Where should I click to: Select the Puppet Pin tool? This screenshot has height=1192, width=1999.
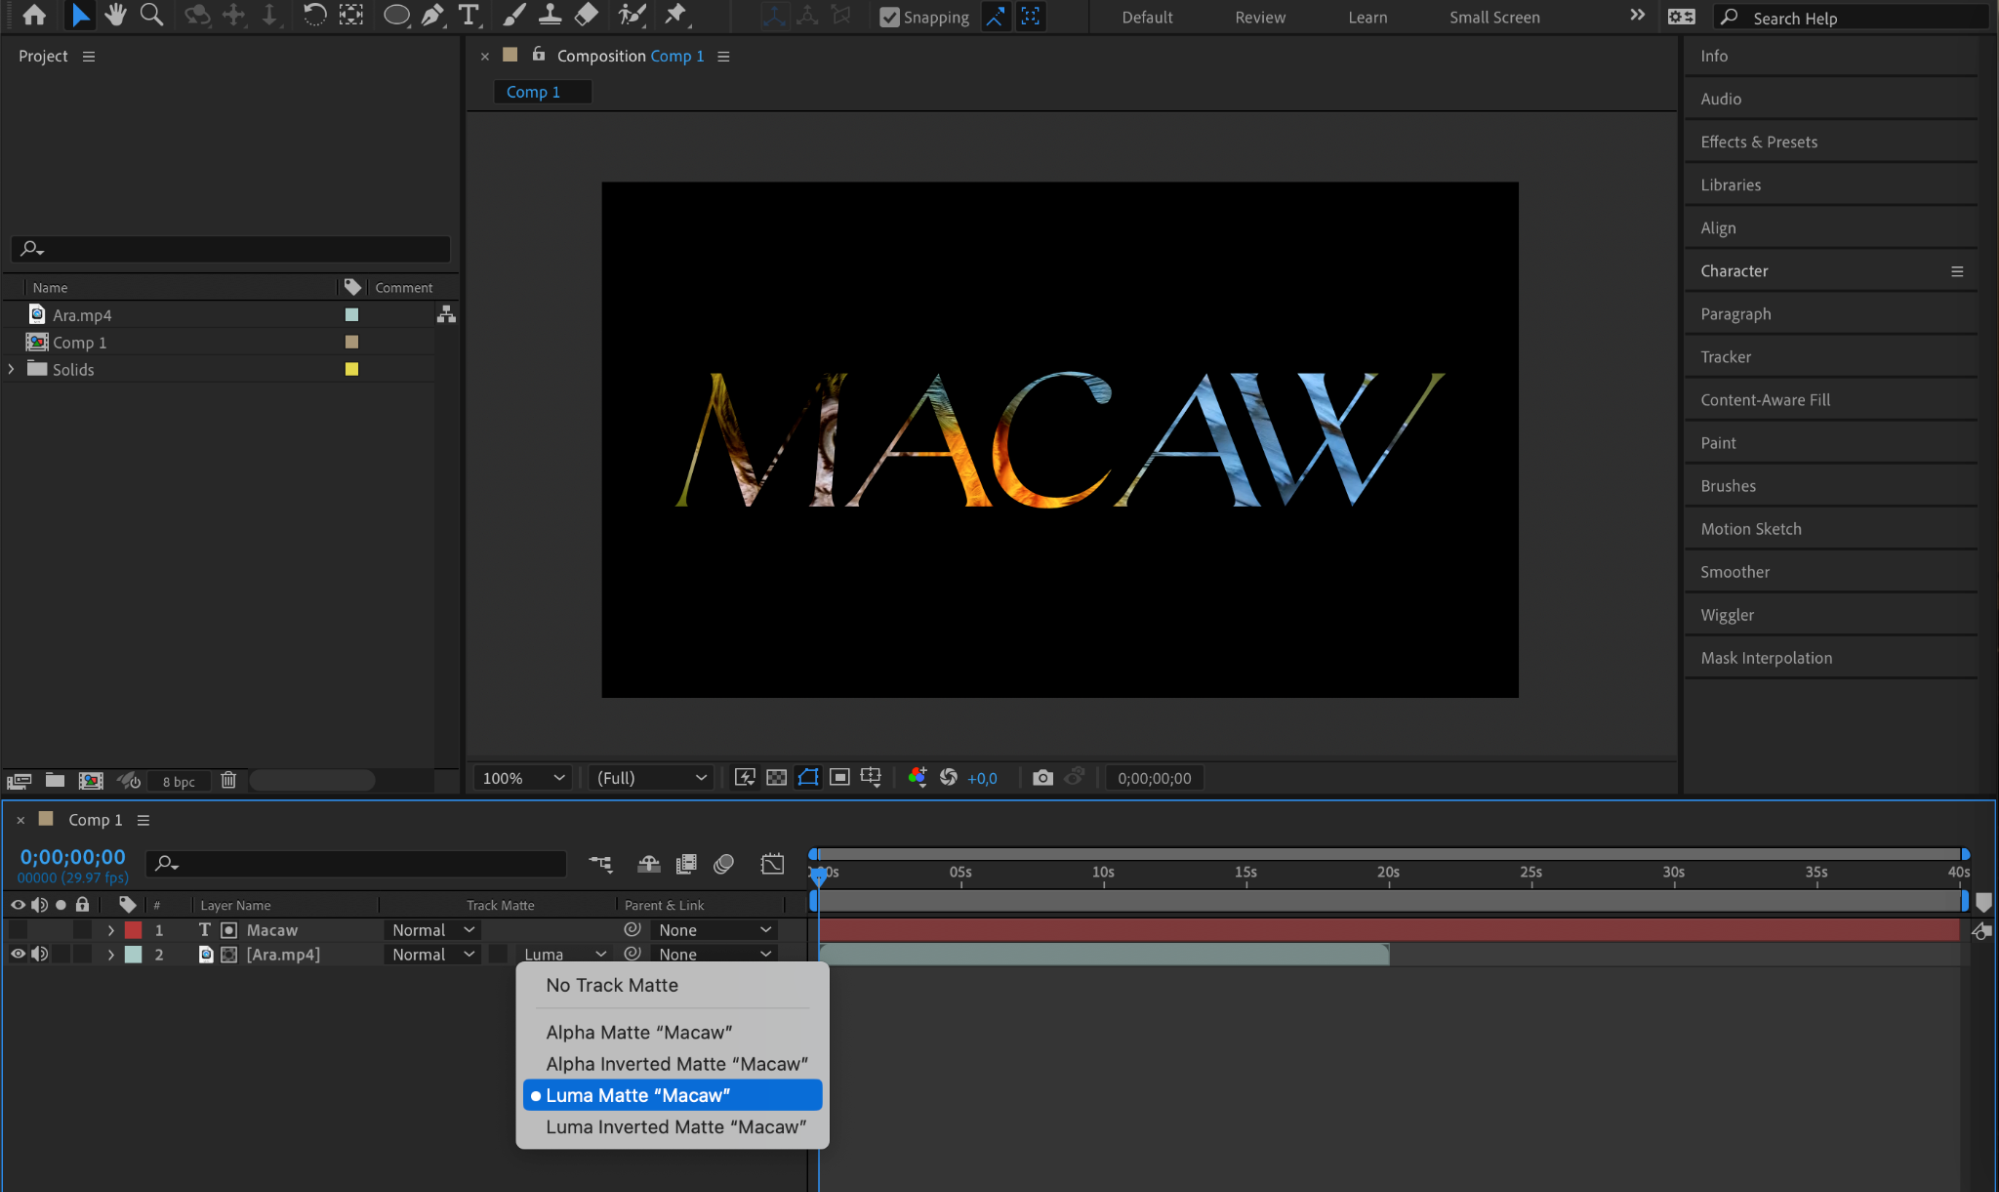(x=676, y=15)
